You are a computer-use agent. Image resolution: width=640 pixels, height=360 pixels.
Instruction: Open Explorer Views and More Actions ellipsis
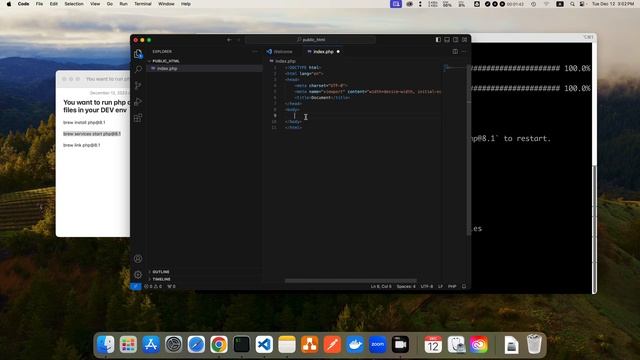[x=255, y=51]
